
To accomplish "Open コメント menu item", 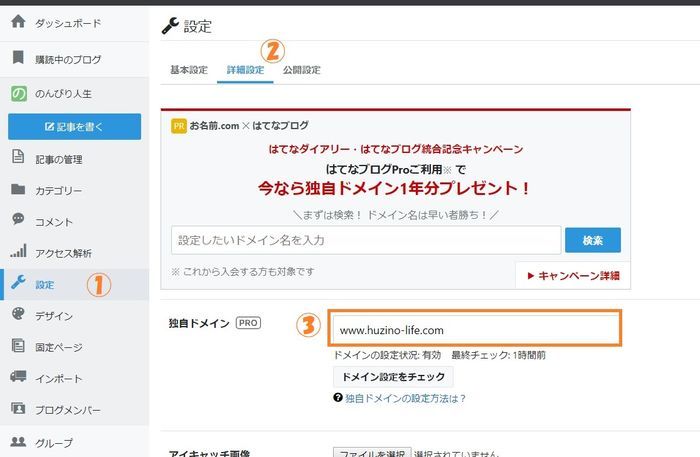I will tap(54, 222).
